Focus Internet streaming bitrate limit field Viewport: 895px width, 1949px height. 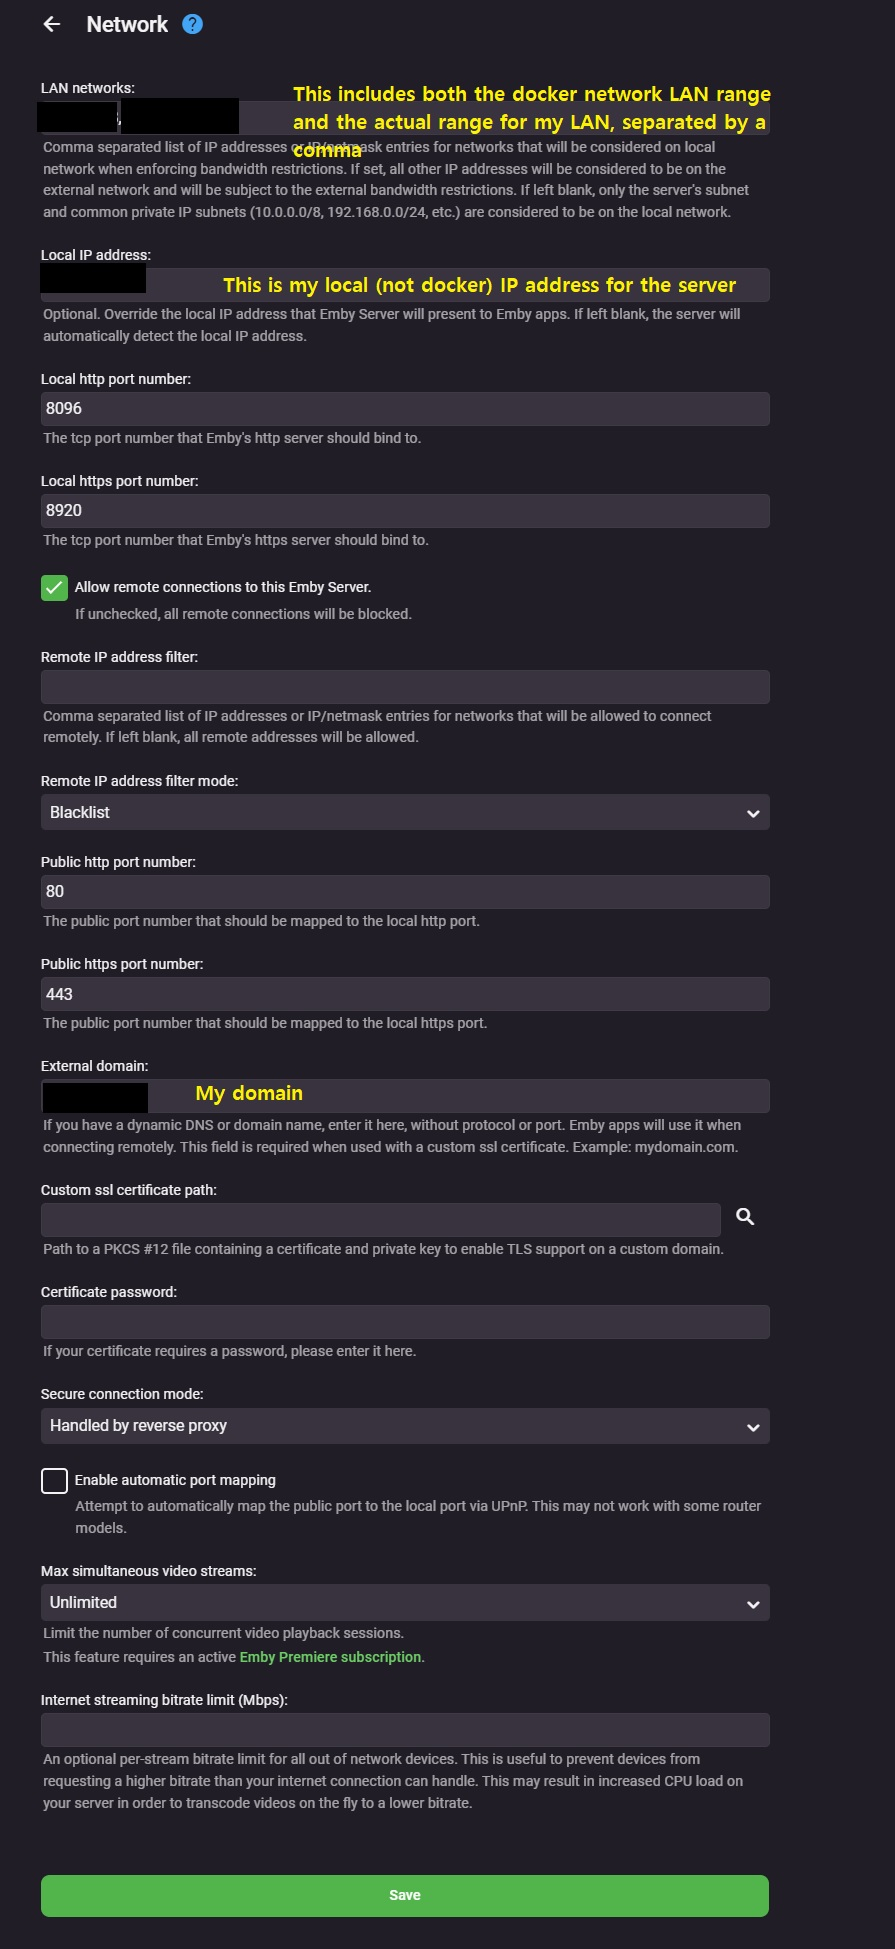coord(405,1730)
